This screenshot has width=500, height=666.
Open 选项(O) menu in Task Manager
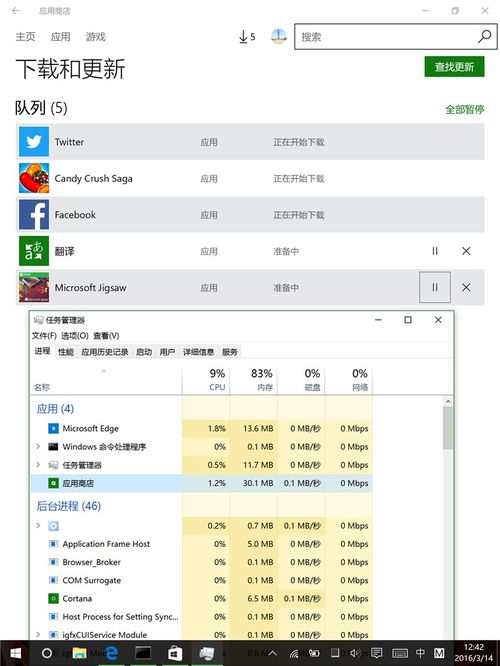(x=75, y=336)
